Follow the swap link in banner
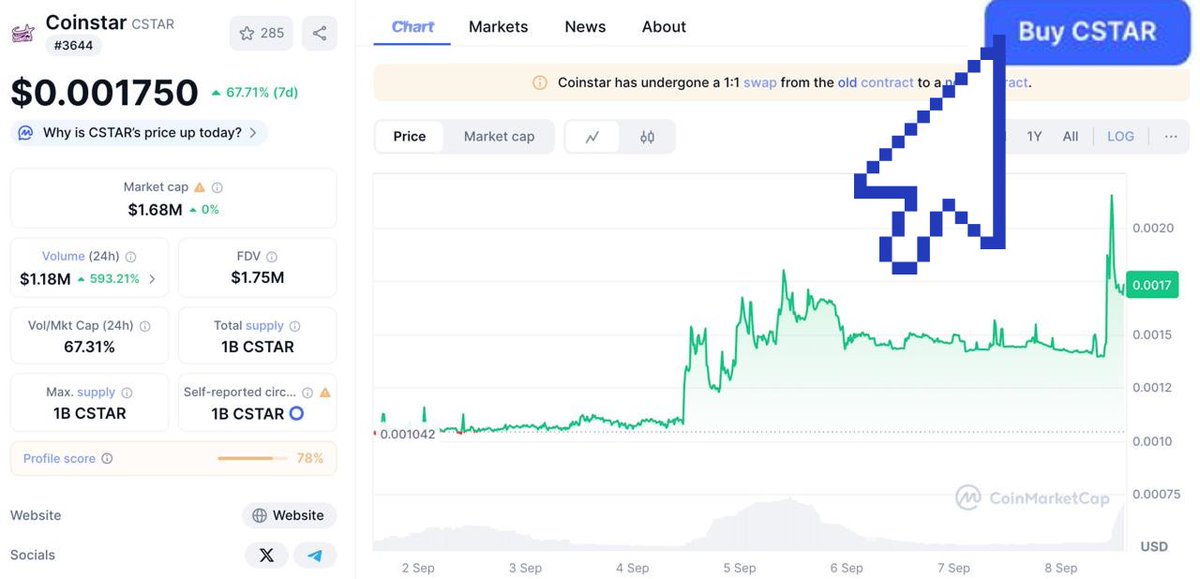1200x579 pixels. pos(760,83)
